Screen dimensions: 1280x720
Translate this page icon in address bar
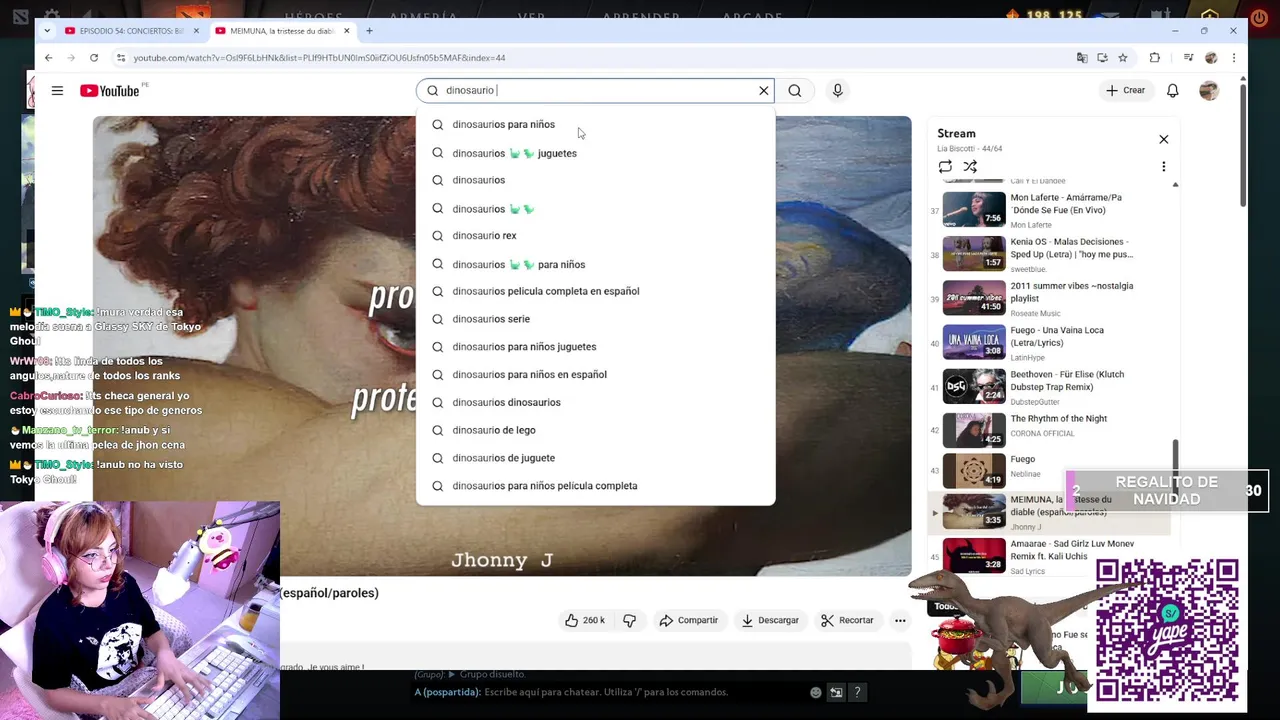click(1082, 58)
